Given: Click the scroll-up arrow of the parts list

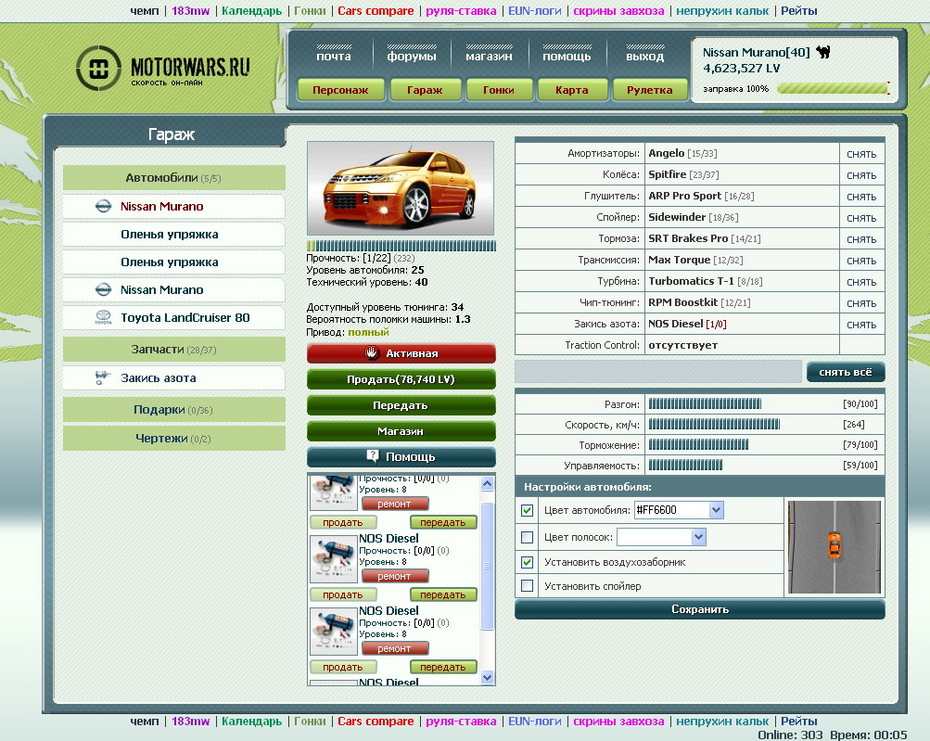Looking at the screenshot, I should click(x=487, y=484).
